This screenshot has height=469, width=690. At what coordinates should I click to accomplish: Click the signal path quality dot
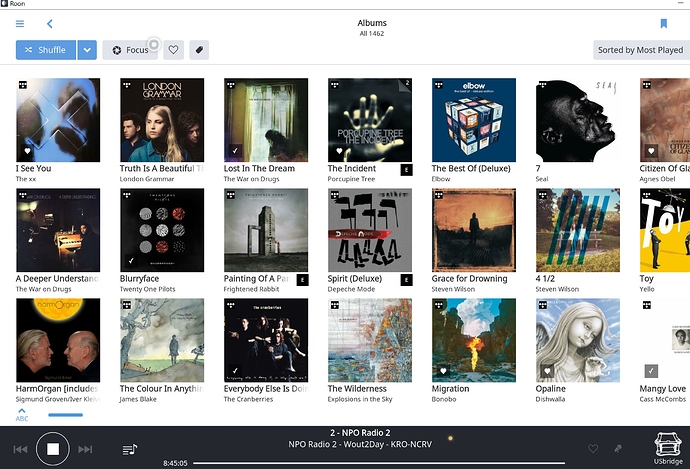(450, 438)
